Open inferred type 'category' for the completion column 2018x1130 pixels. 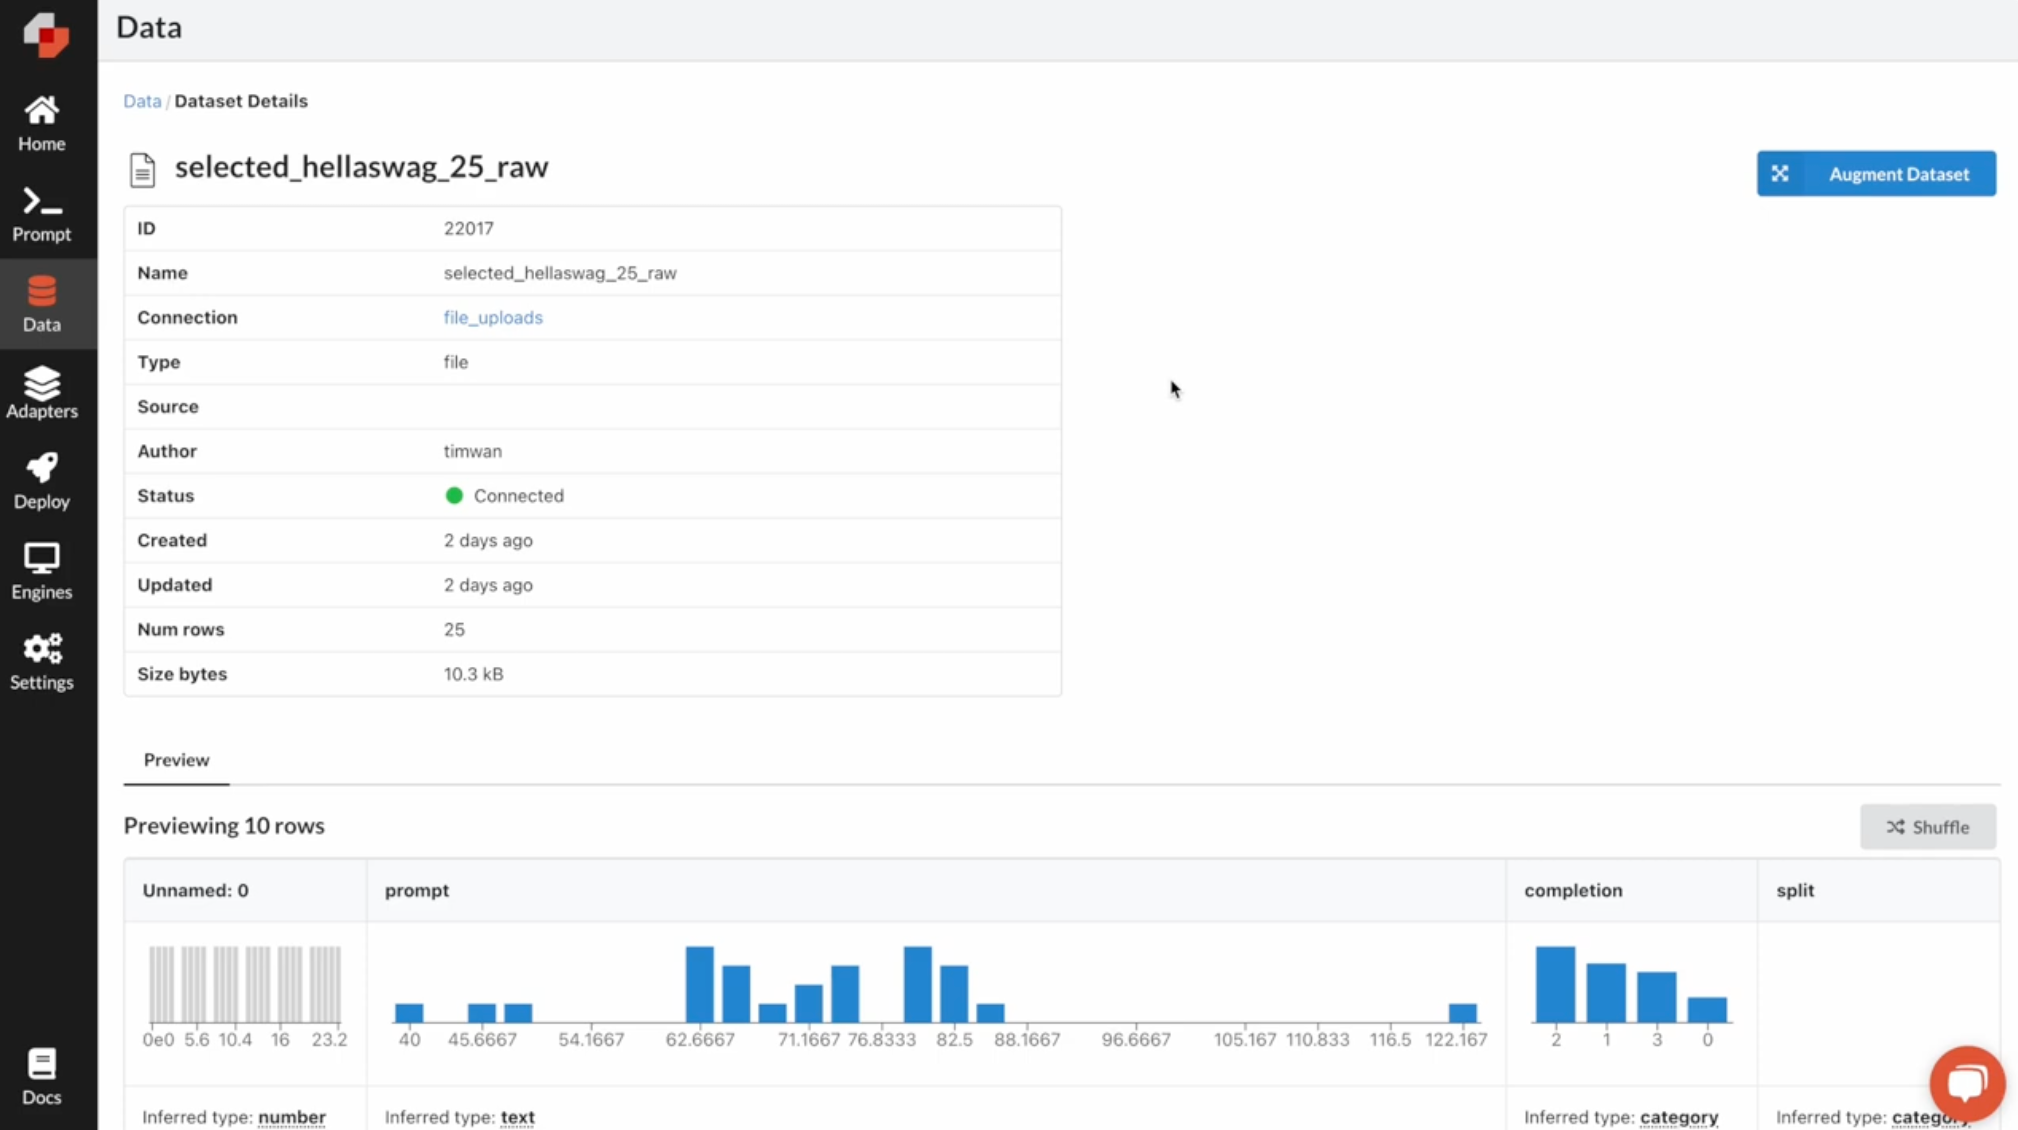point(1678,1117)
